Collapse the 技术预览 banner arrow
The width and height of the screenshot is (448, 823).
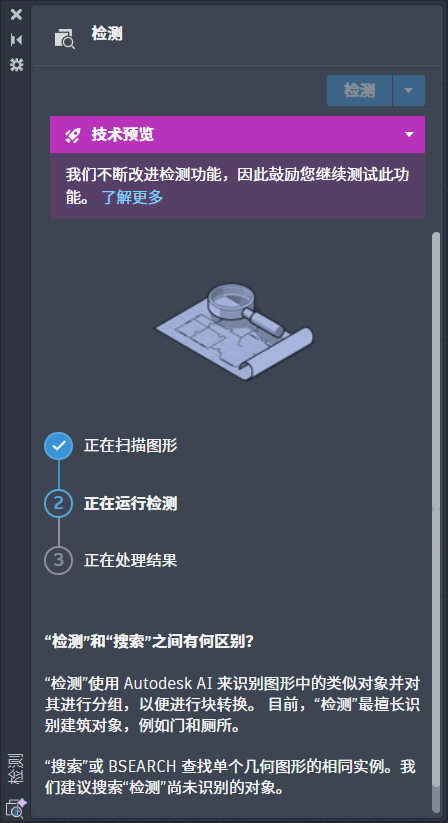click(409, 135)
